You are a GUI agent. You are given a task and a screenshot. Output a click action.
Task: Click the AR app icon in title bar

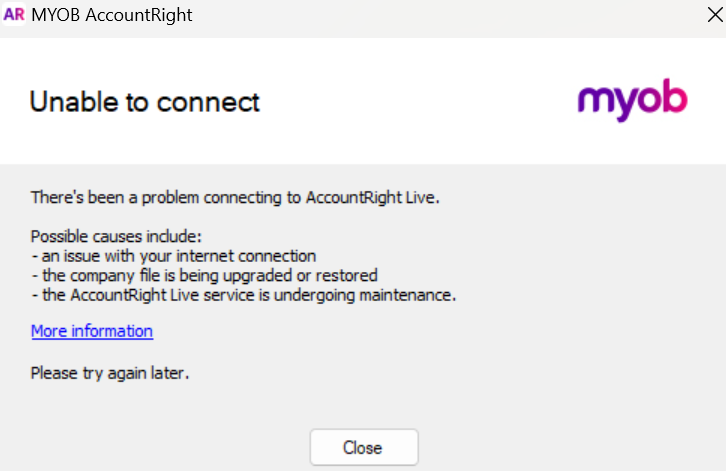click(x=15, y=15)
